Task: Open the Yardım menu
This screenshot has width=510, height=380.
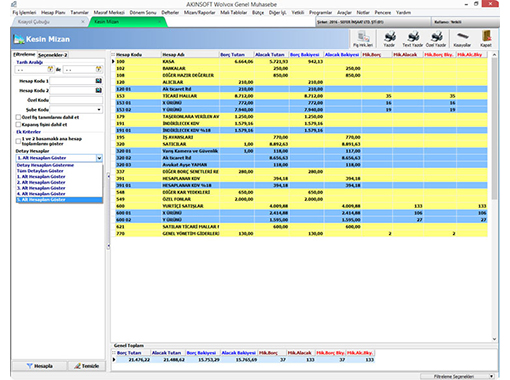Action: tap(403, 13)
